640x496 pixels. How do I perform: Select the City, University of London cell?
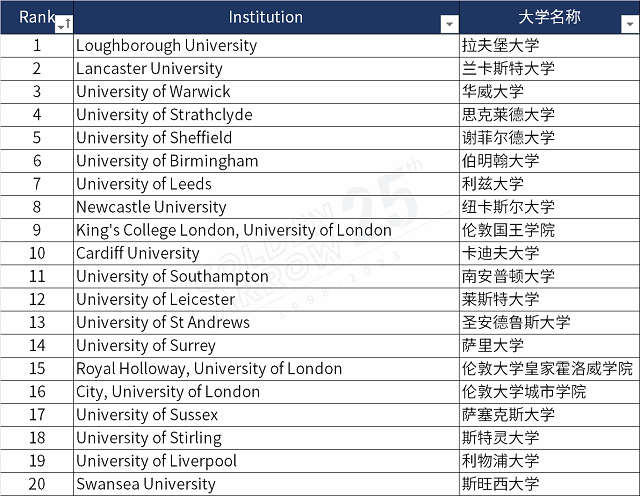tap(266, 391)
